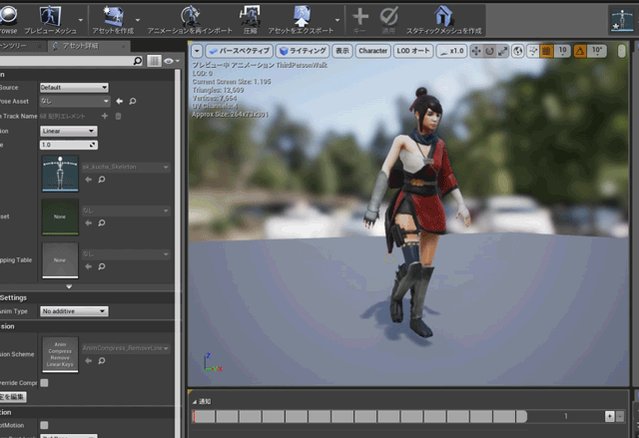The image size is (639, 438).
Task: Enable the RootMotion checkbox
Action: click(44, 425)
